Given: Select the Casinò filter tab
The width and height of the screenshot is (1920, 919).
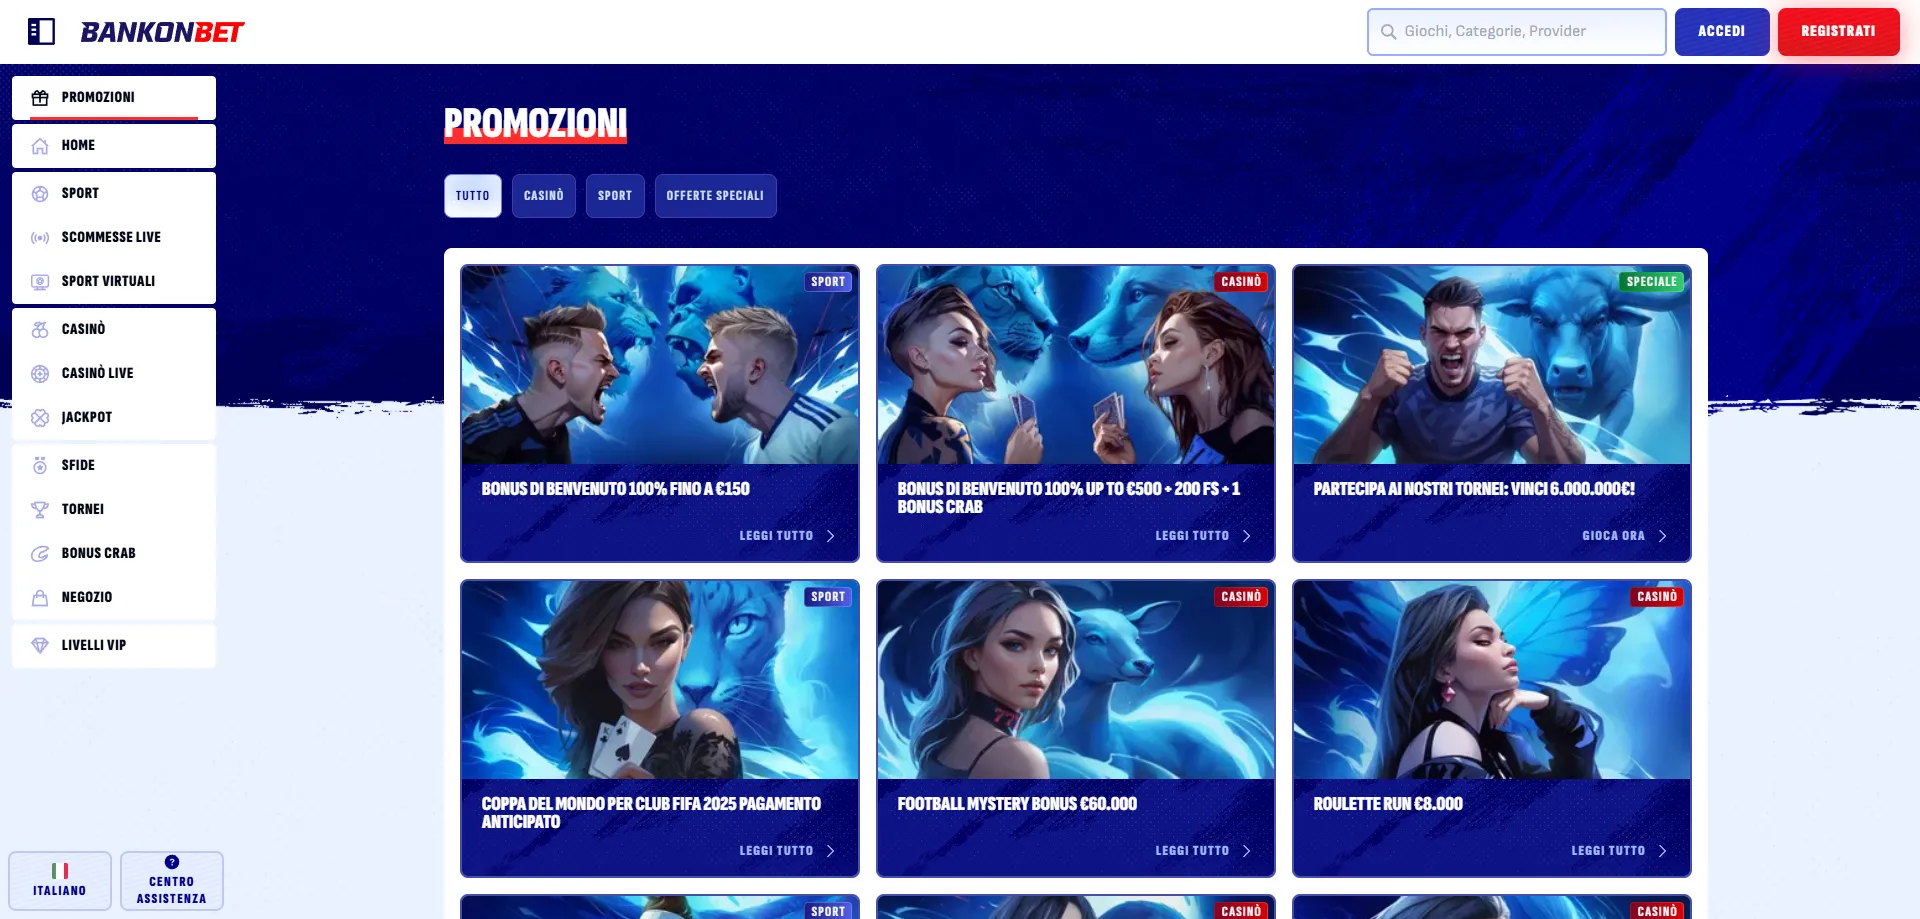Looking at the screenshot, I should point(543,196).
